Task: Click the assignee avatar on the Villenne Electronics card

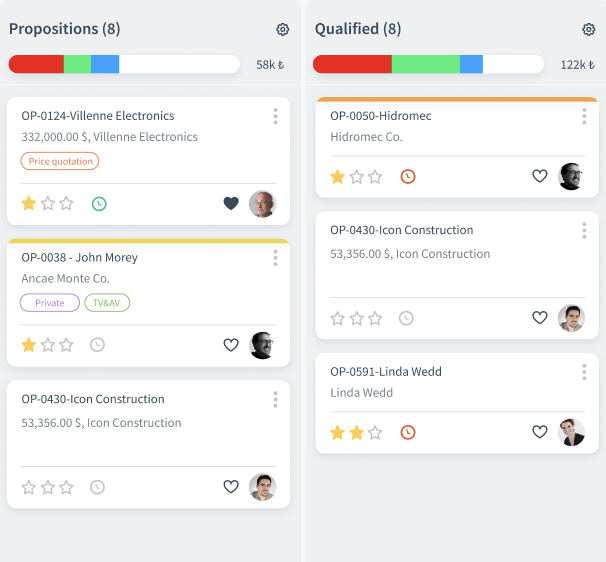Action: (262, 204)
